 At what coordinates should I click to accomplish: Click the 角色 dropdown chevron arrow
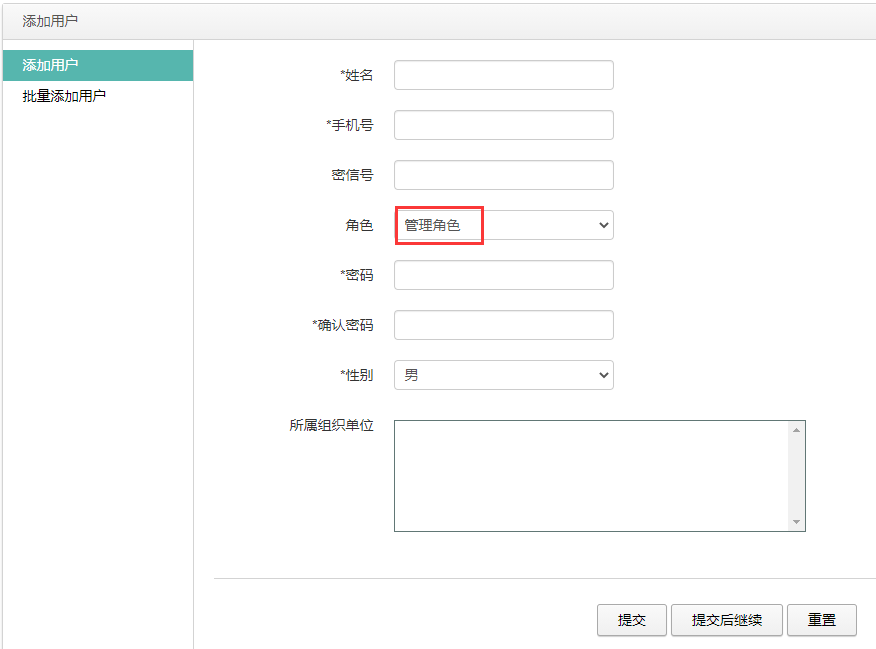pos(603,225)
